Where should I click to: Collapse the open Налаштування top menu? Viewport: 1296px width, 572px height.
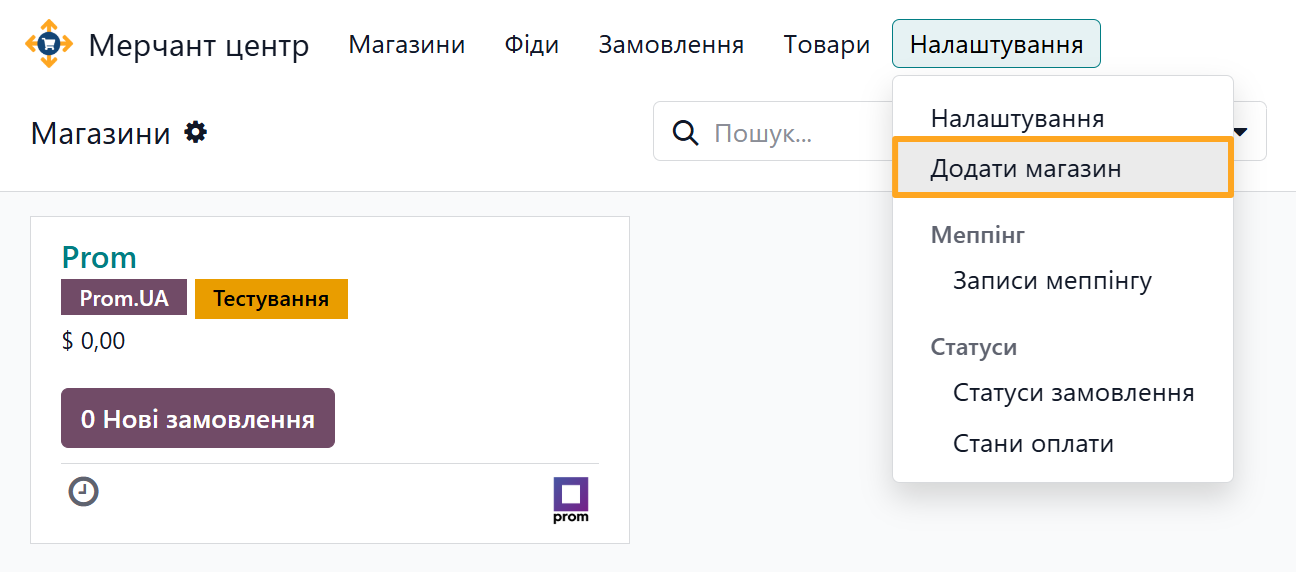pos(995,45)
